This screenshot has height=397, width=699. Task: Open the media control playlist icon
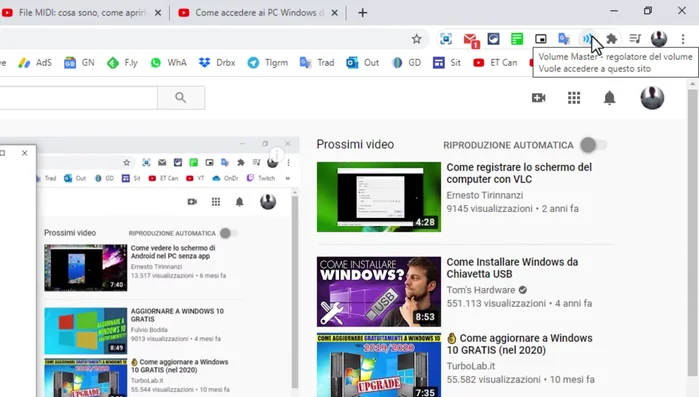pyautogui.click(x=635, y=39)
